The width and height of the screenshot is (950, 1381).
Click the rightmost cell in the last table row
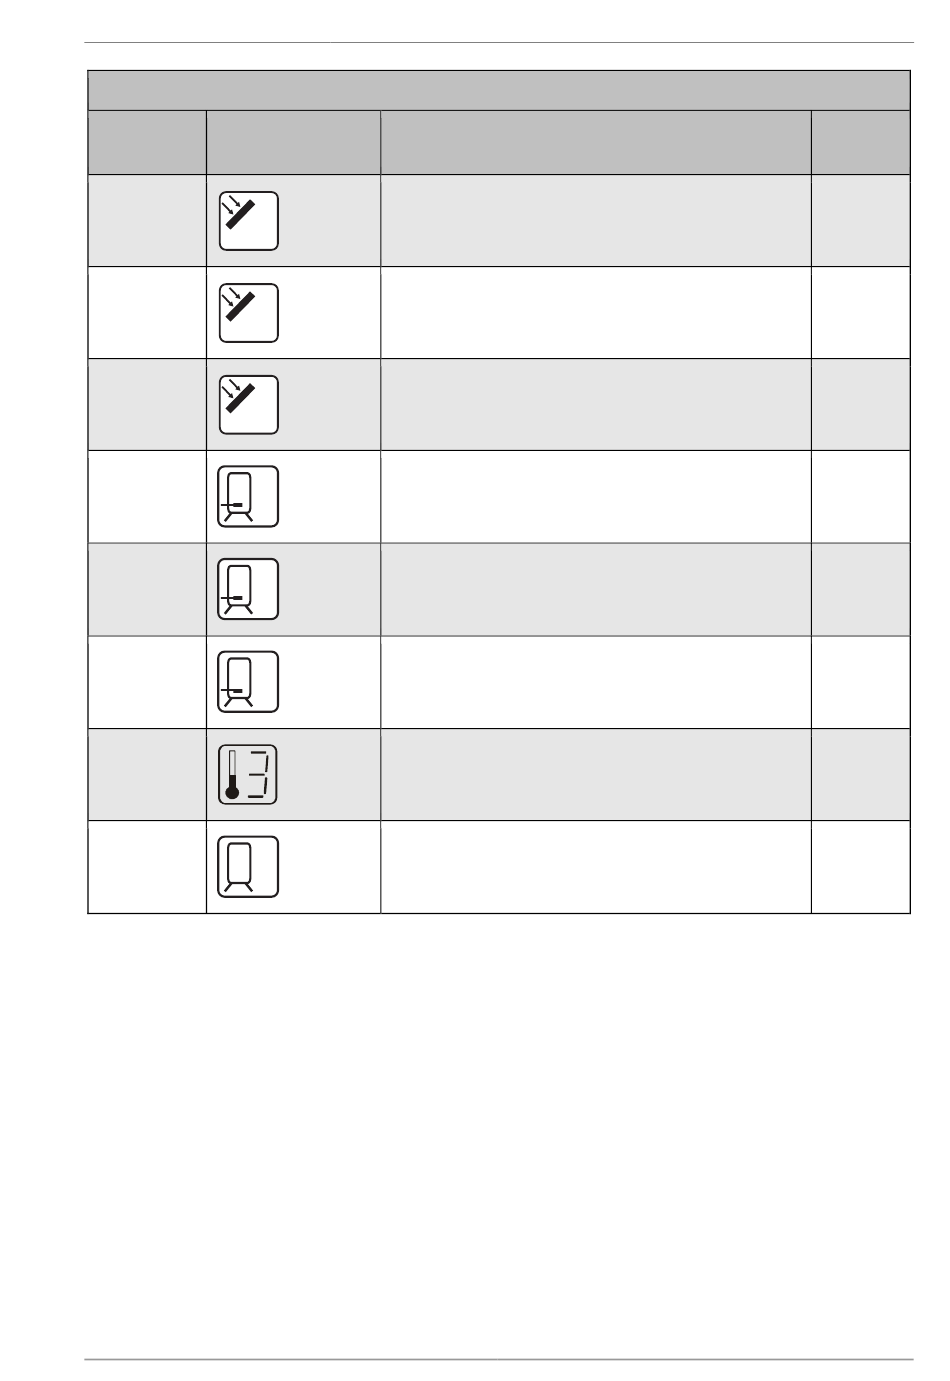861,867
